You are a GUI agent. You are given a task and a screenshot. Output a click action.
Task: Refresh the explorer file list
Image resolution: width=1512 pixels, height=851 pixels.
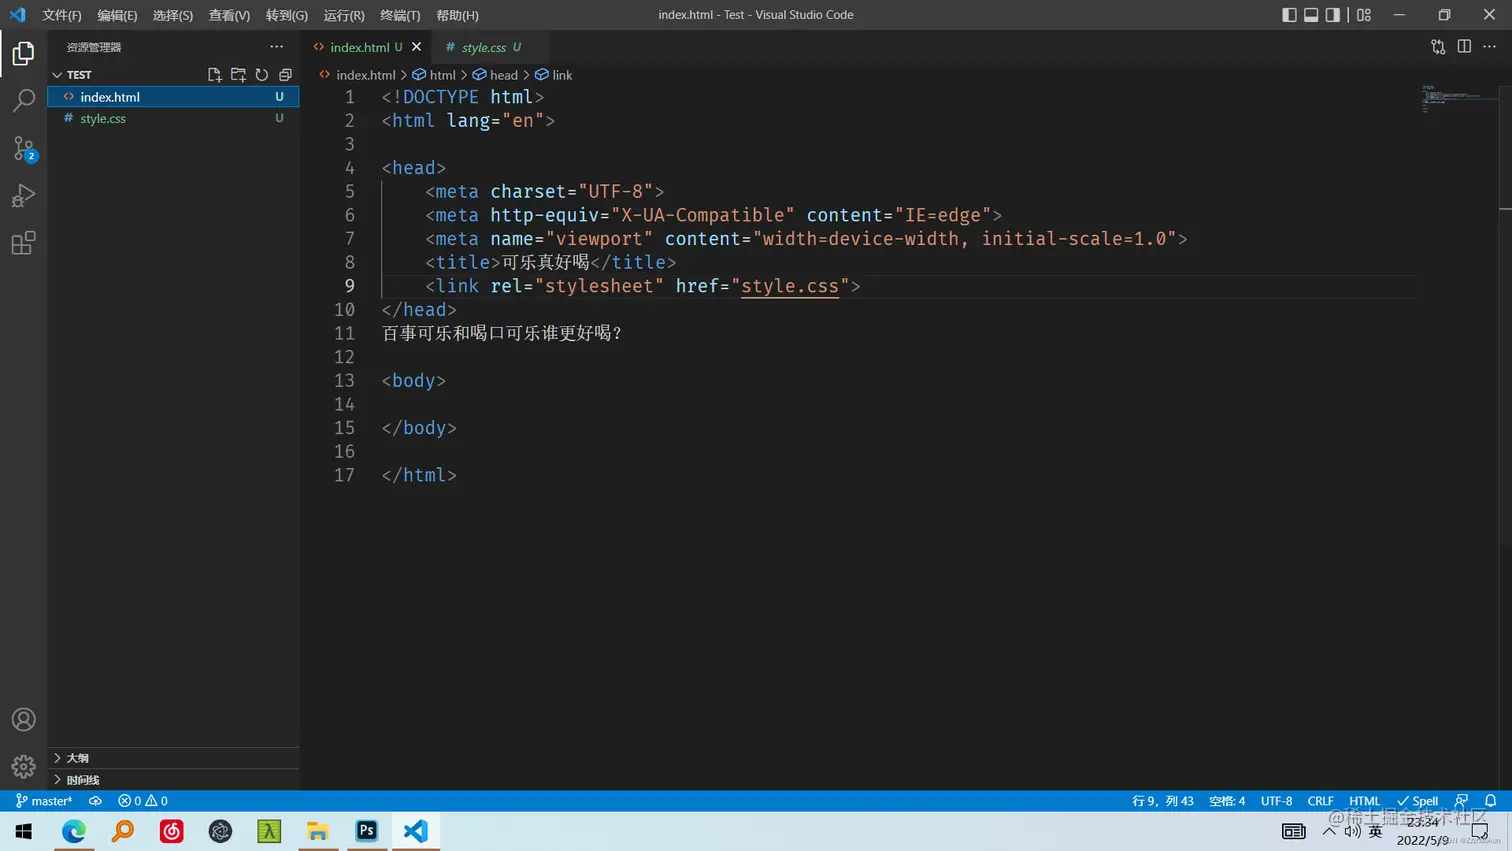coord(262,75)
